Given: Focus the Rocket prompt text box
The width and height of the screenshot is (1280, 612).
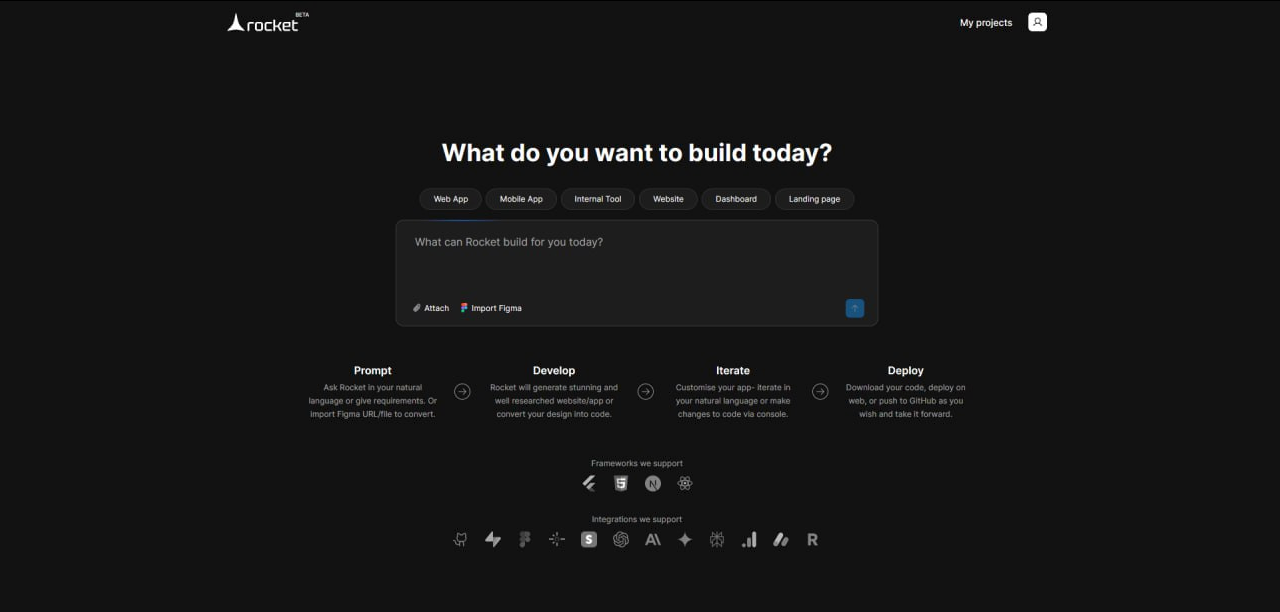Looking at the screenshot, I should (636, 260).
